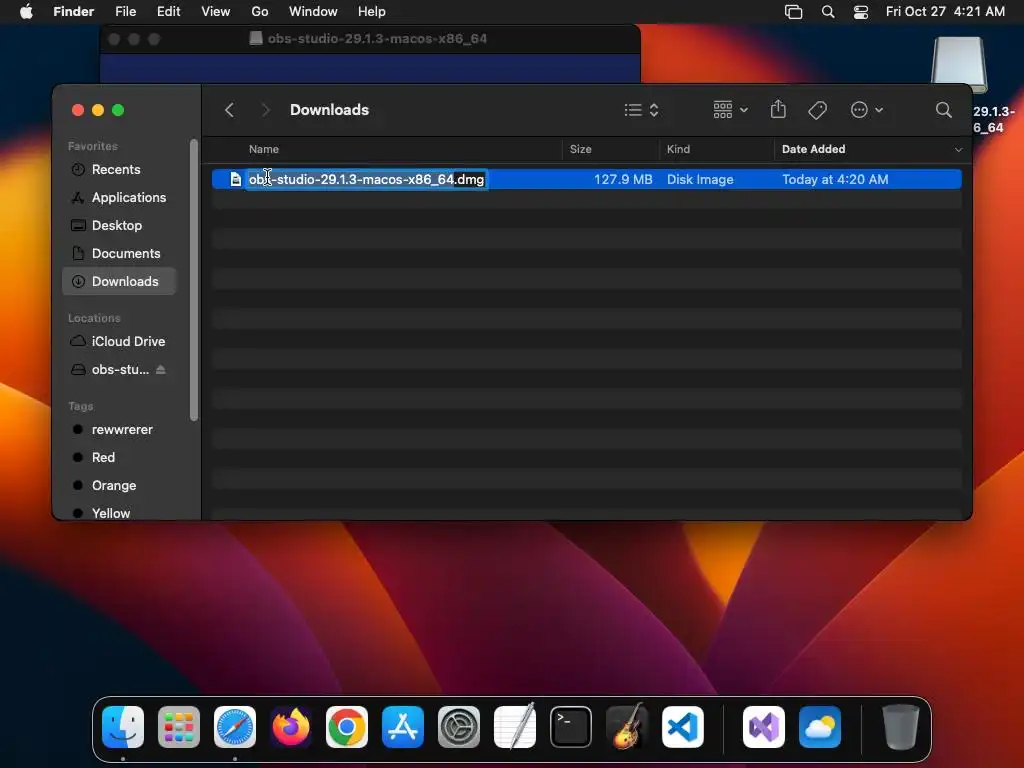Viewport: 1024px width, 768px height.
Task: Click the Finder window search icon
Action: (x=943, y=110)
